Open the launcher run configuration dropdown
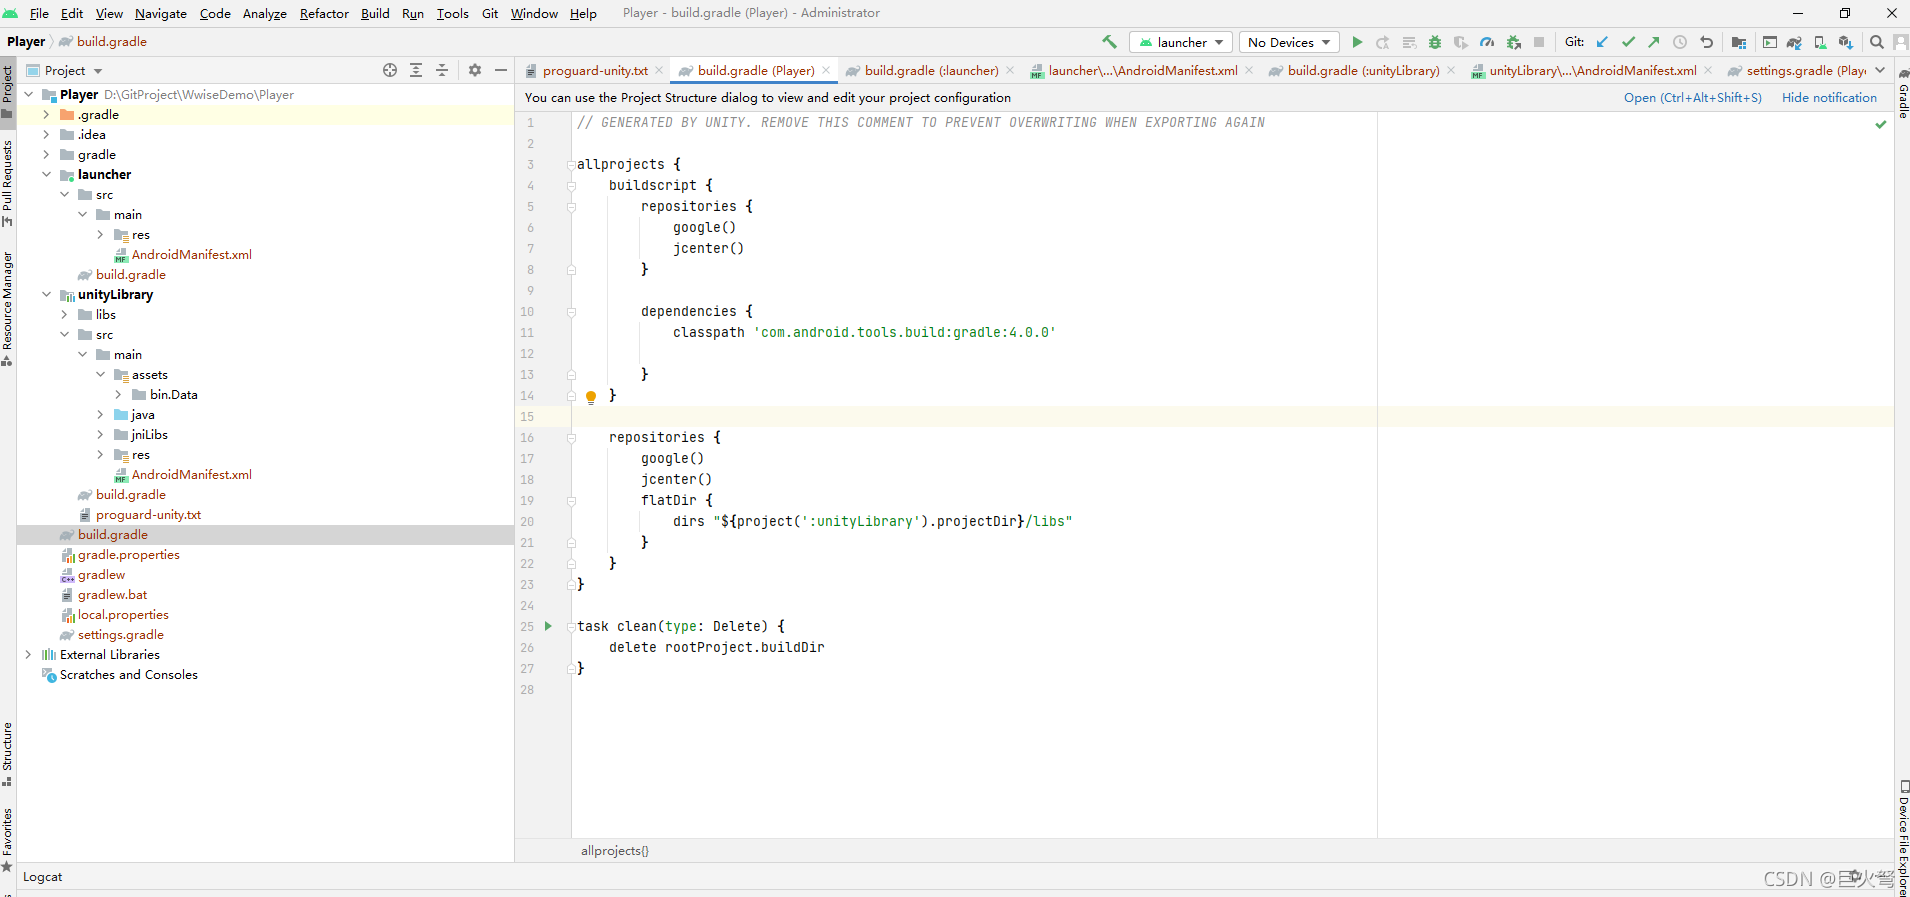1910x897 pixels. (1181, 42)
